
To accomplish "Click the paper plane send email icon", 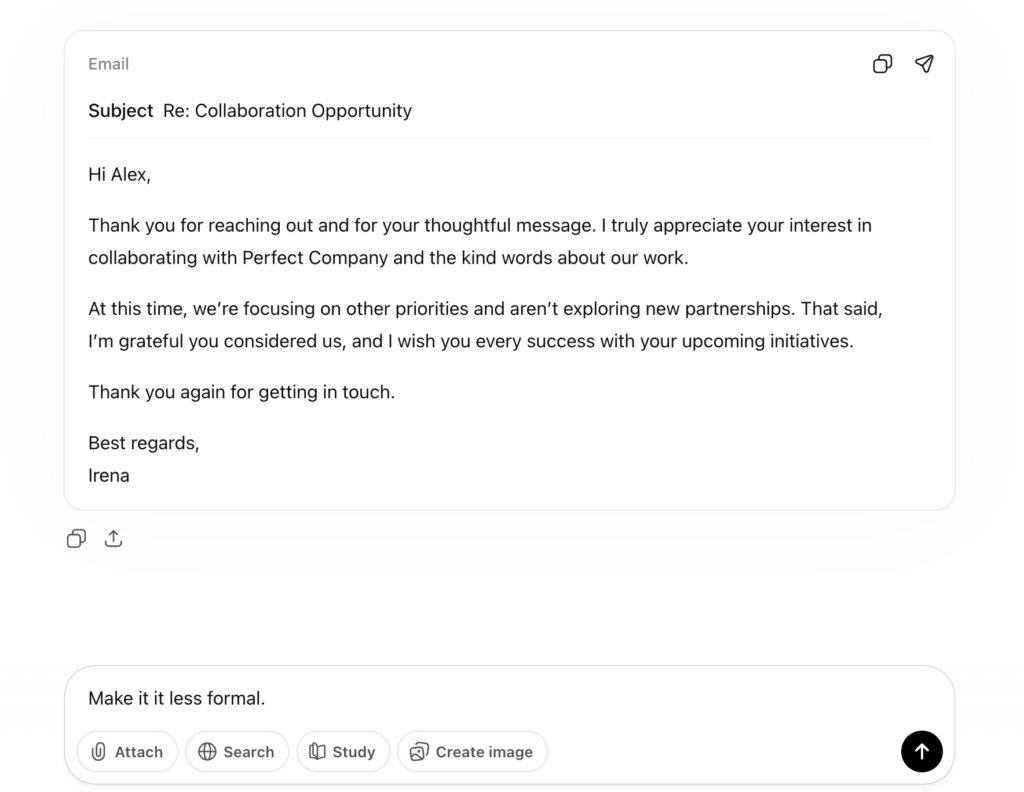I will (x=924, y=64).
